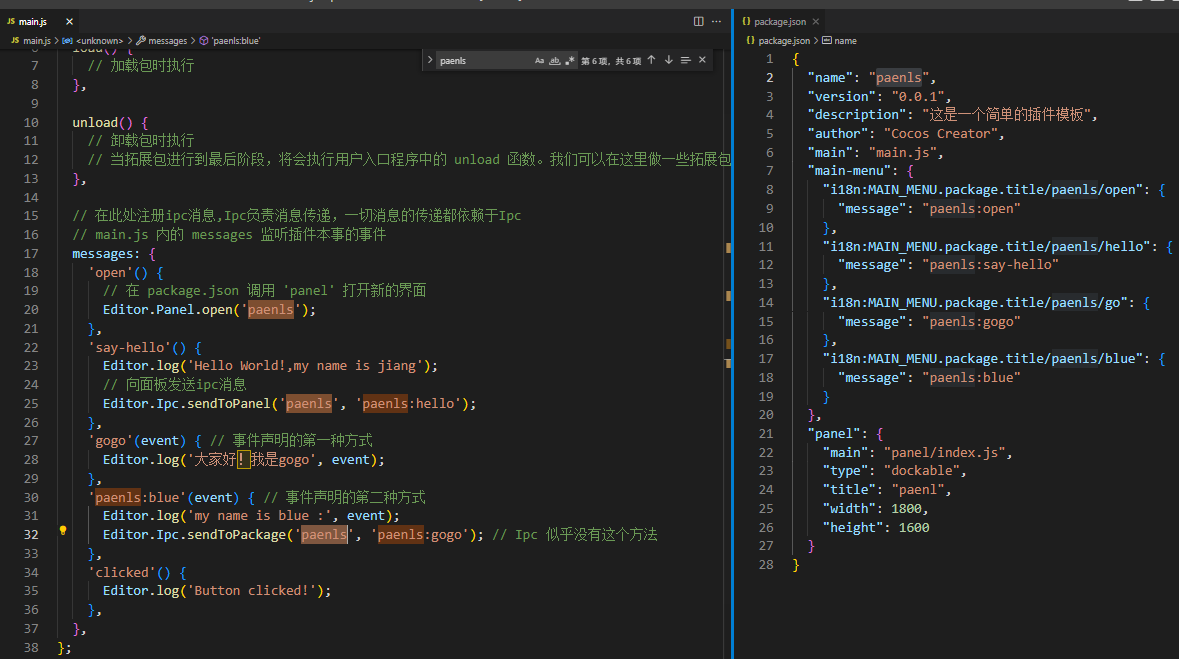The width and height of the screenshot is (1179, 659).
Task: Click the lightbulb quick-fix icon on line 32
Action: point(63,530)
